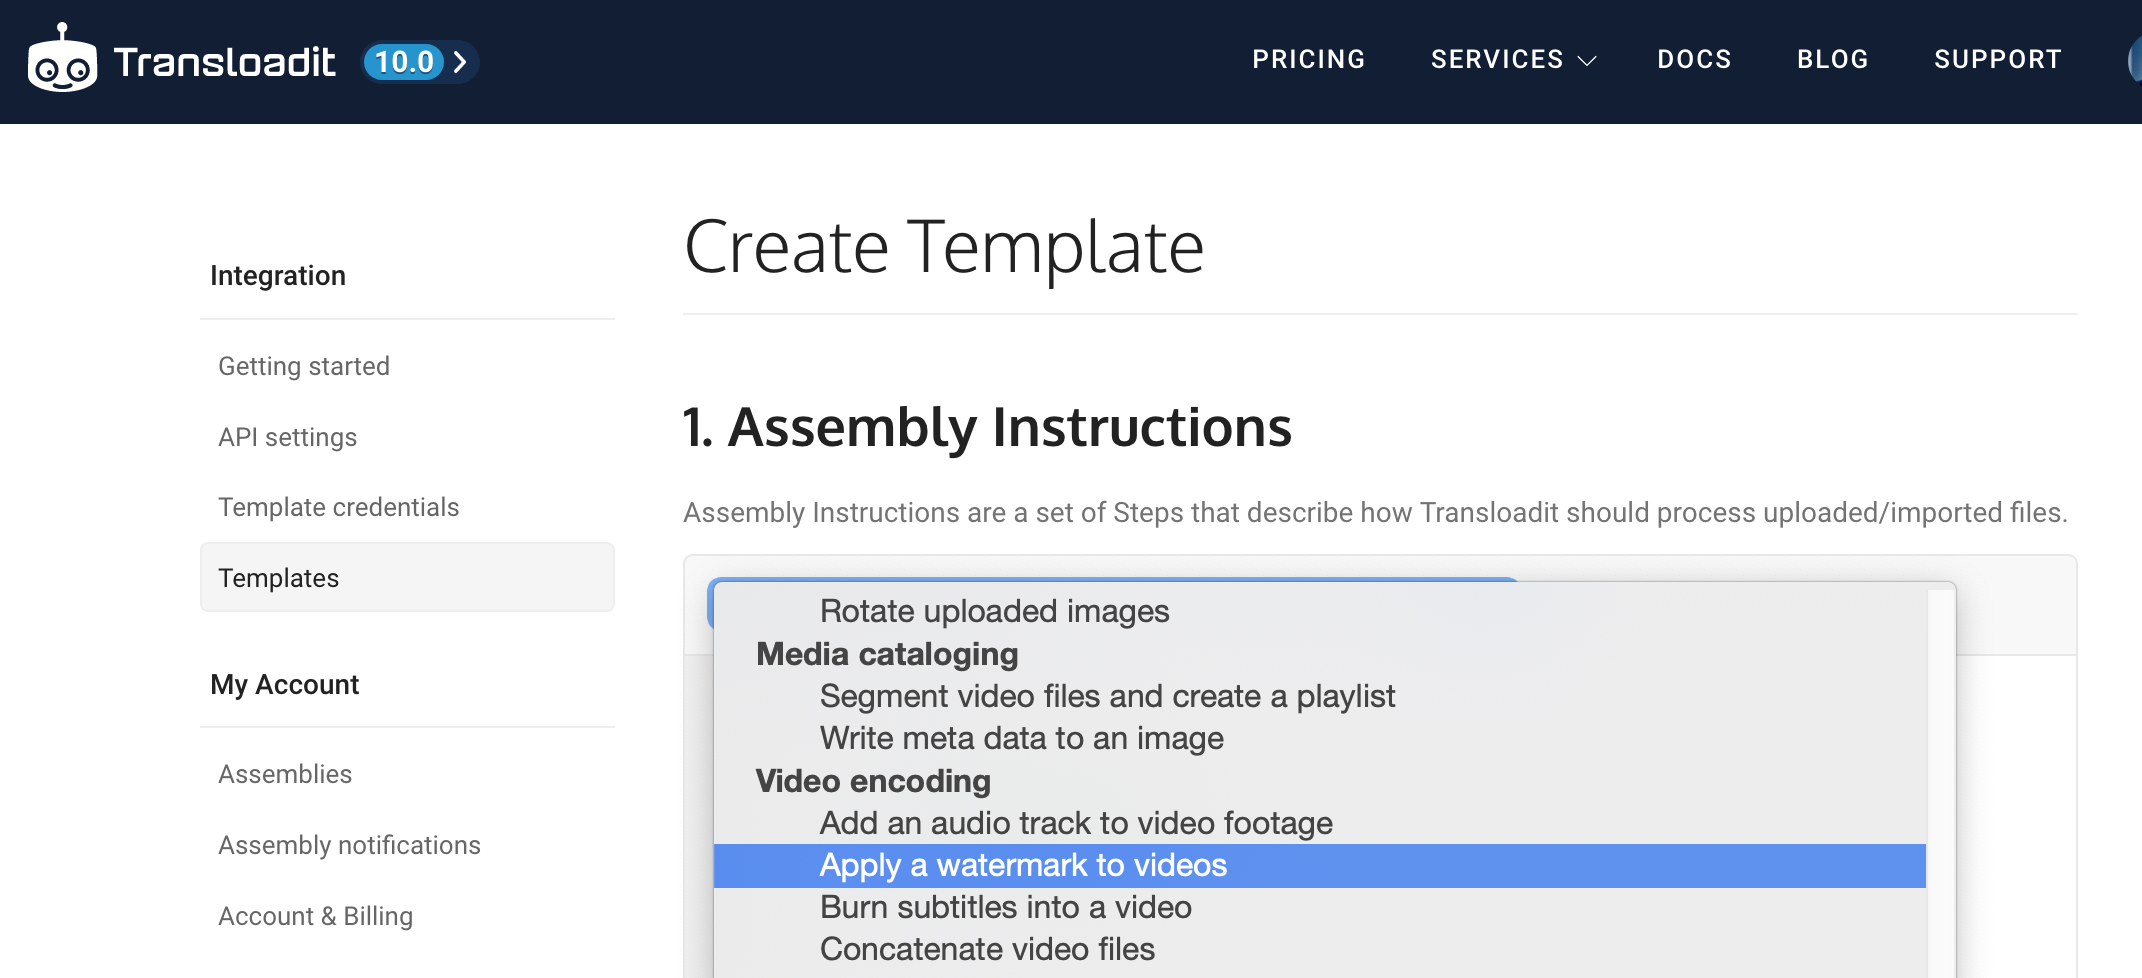
Task: Go to the Docs page
Action: (1694, 60)
